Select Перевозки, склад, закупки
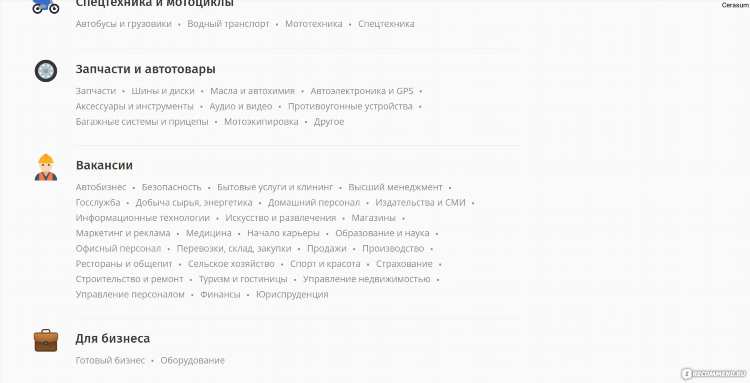 [234, 248]
